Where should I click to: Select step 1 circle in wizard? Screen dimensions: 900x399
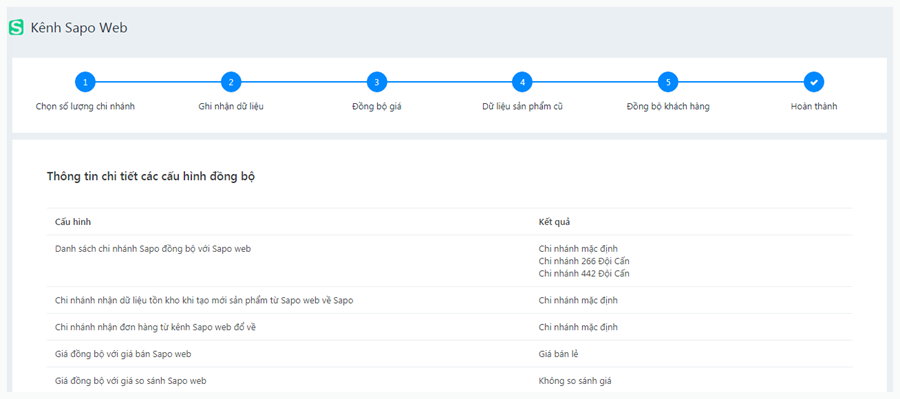tap(85, 82)
